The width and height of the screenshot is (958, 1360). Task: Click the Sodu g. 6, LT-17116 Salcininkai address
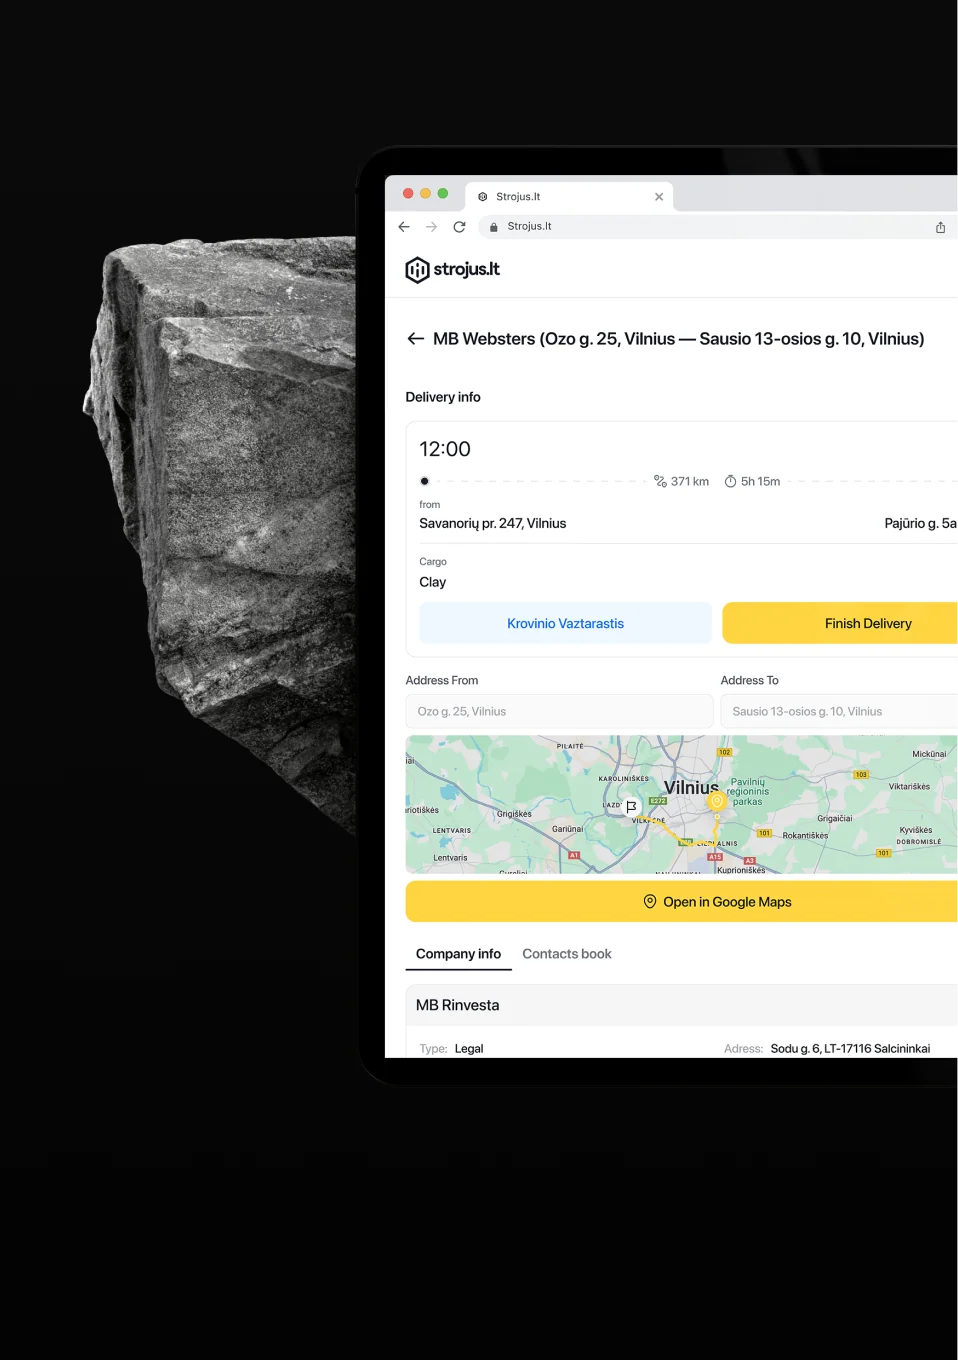tap(850, 1048)
